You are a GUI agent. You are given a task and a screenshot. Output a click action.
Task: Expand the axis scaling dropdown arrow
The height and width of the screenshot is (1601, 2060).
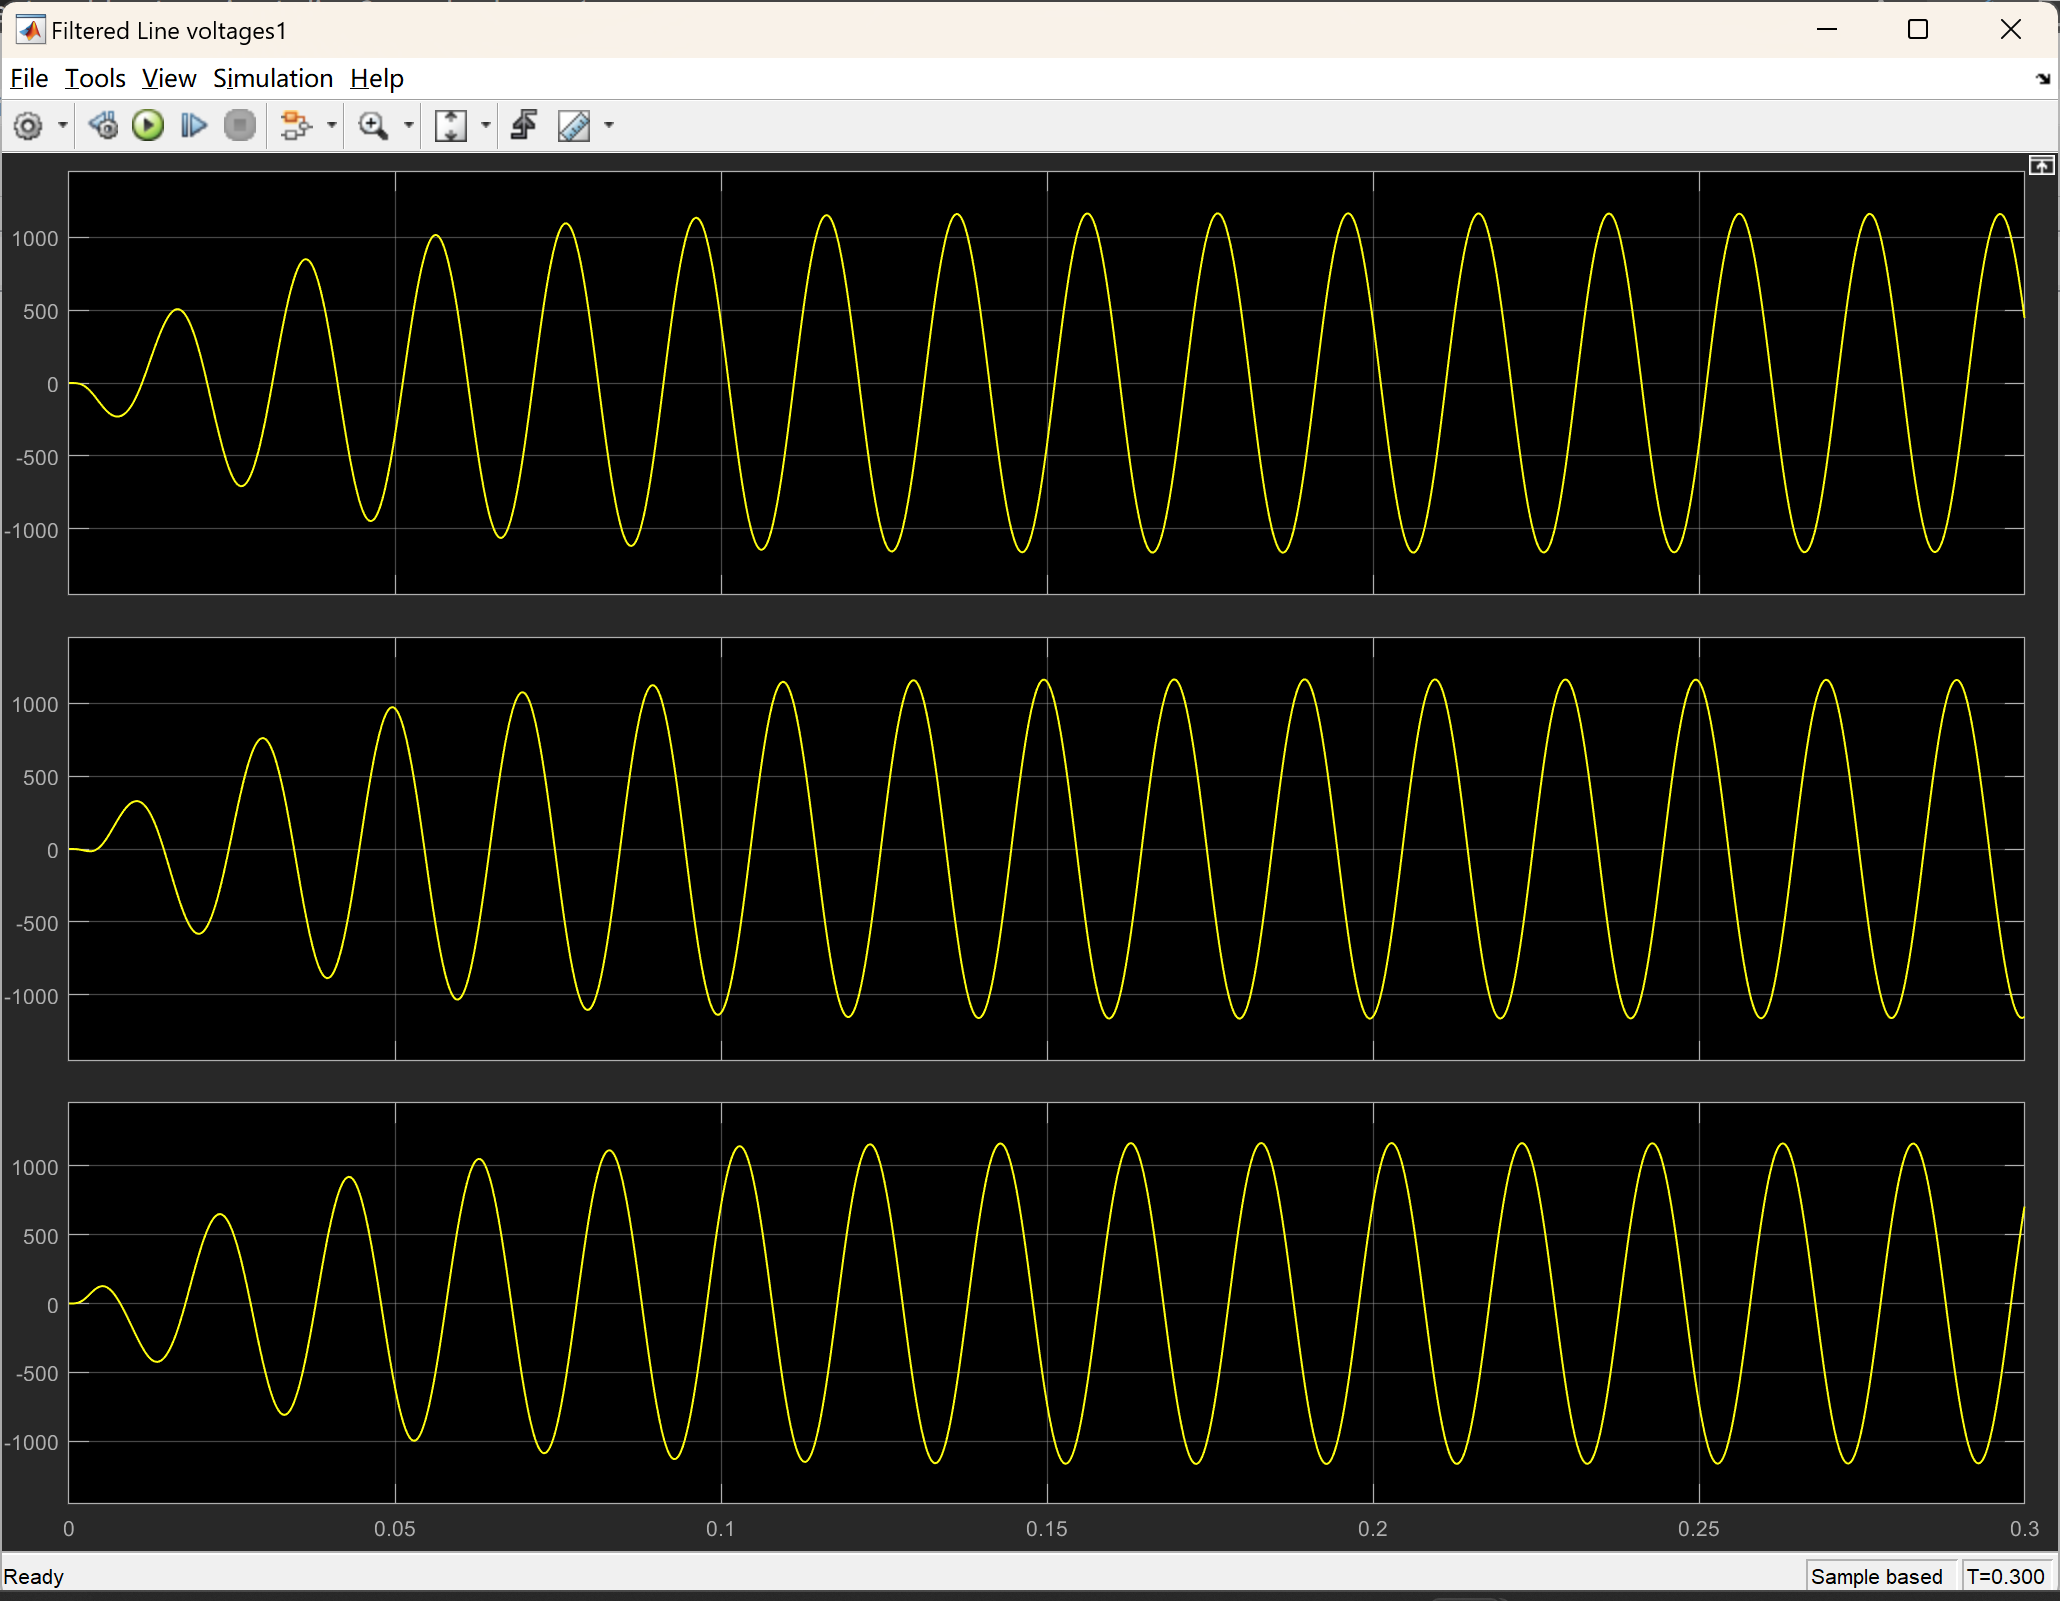[x=486, y=126]
